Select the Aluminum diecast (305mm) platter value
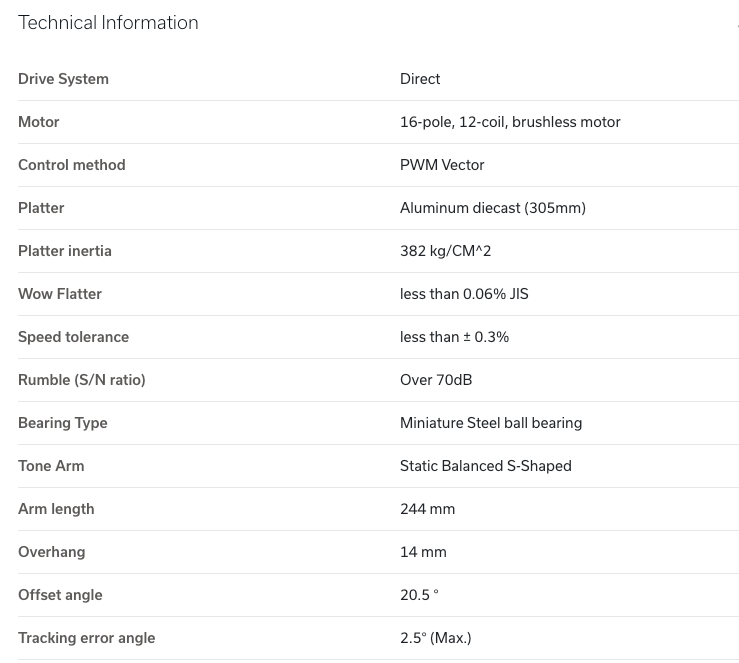Image resolution: width=739 pixels, height=663 pixels. pyautogui.click(x=493, y=208)
